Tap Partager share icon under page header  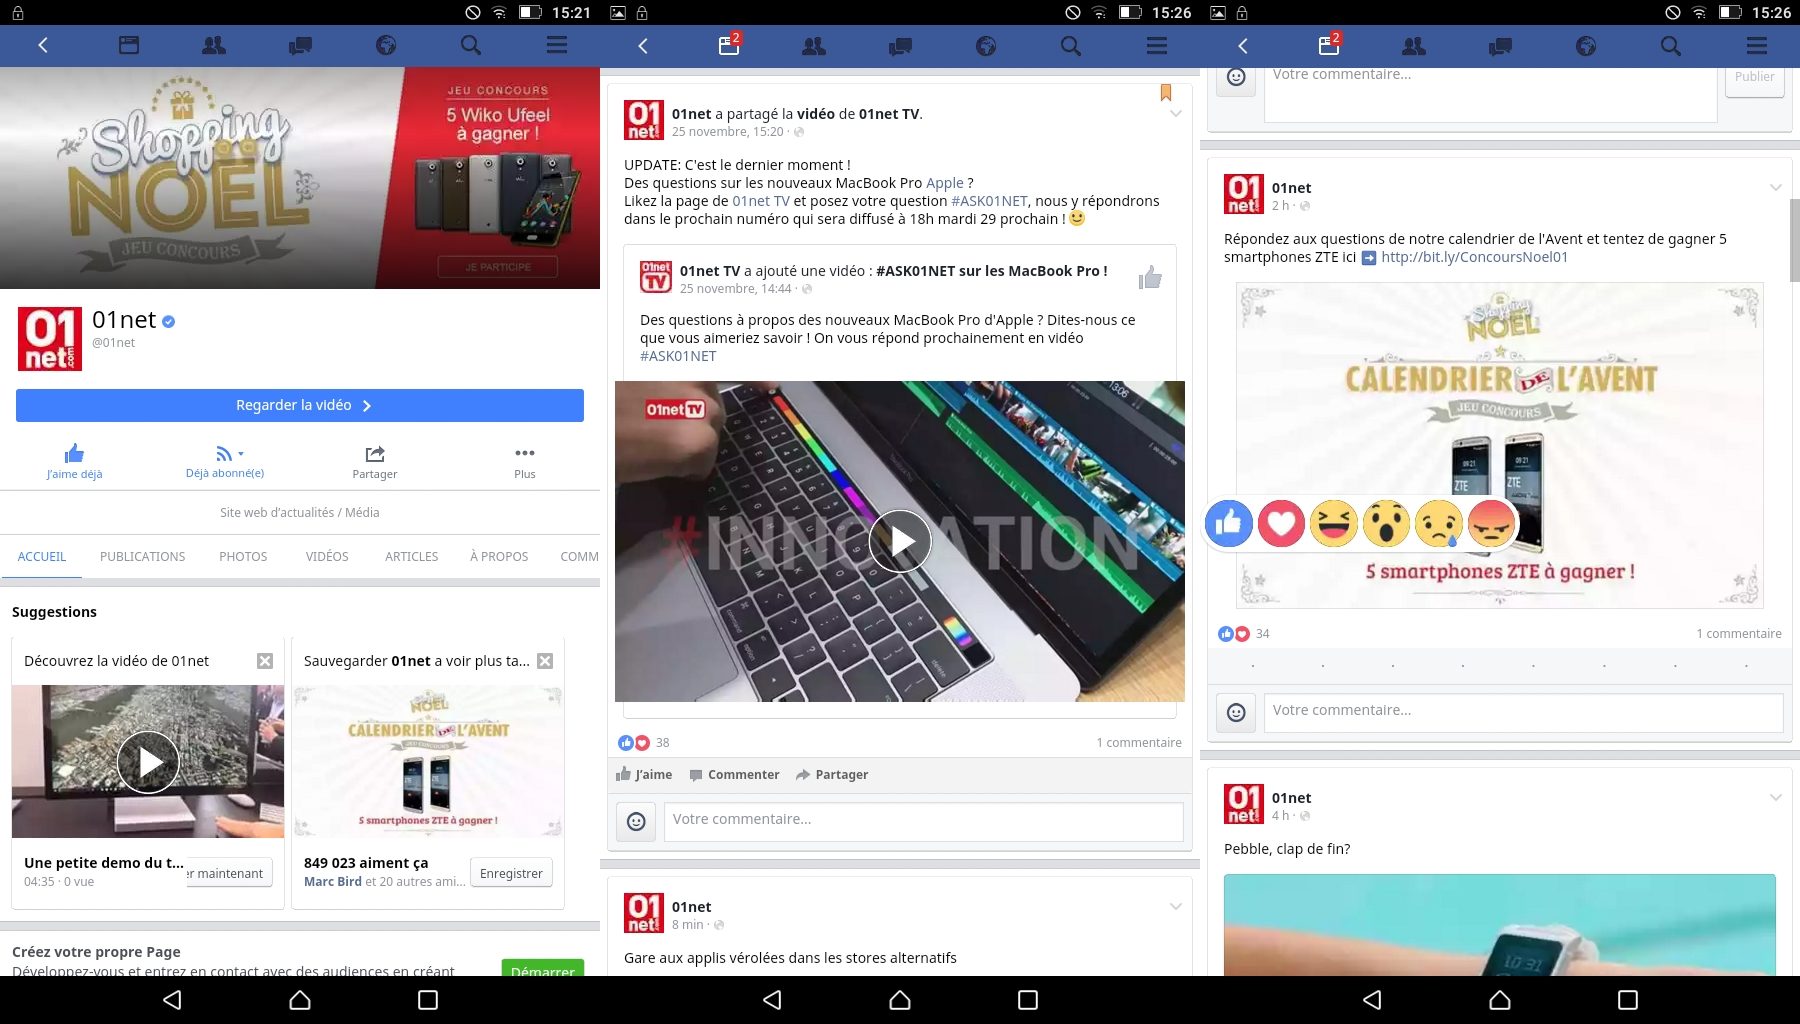pos(375,462)
